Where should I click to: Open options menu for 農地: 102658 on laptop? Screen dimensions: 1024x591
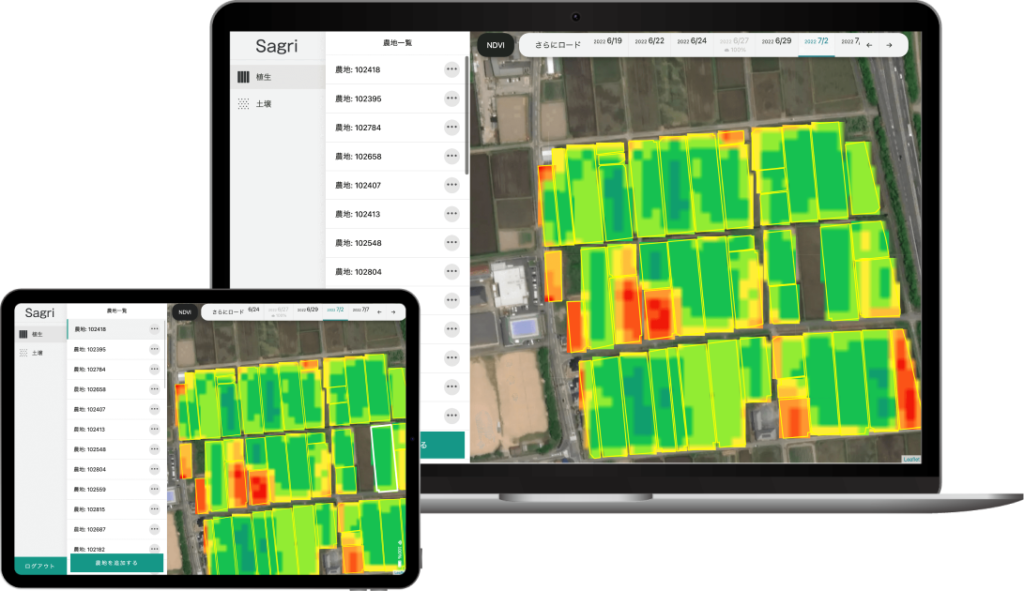coord(451,156)
